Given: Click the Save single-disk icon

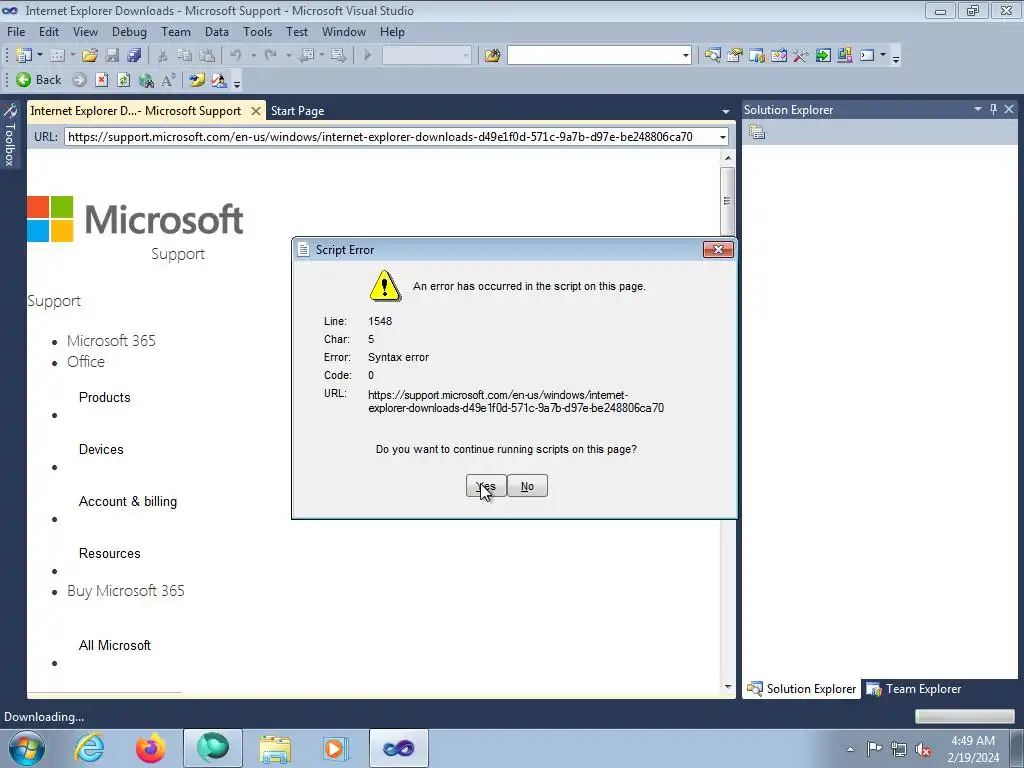Looking at the screenshot, I should (x=112, y=56).
